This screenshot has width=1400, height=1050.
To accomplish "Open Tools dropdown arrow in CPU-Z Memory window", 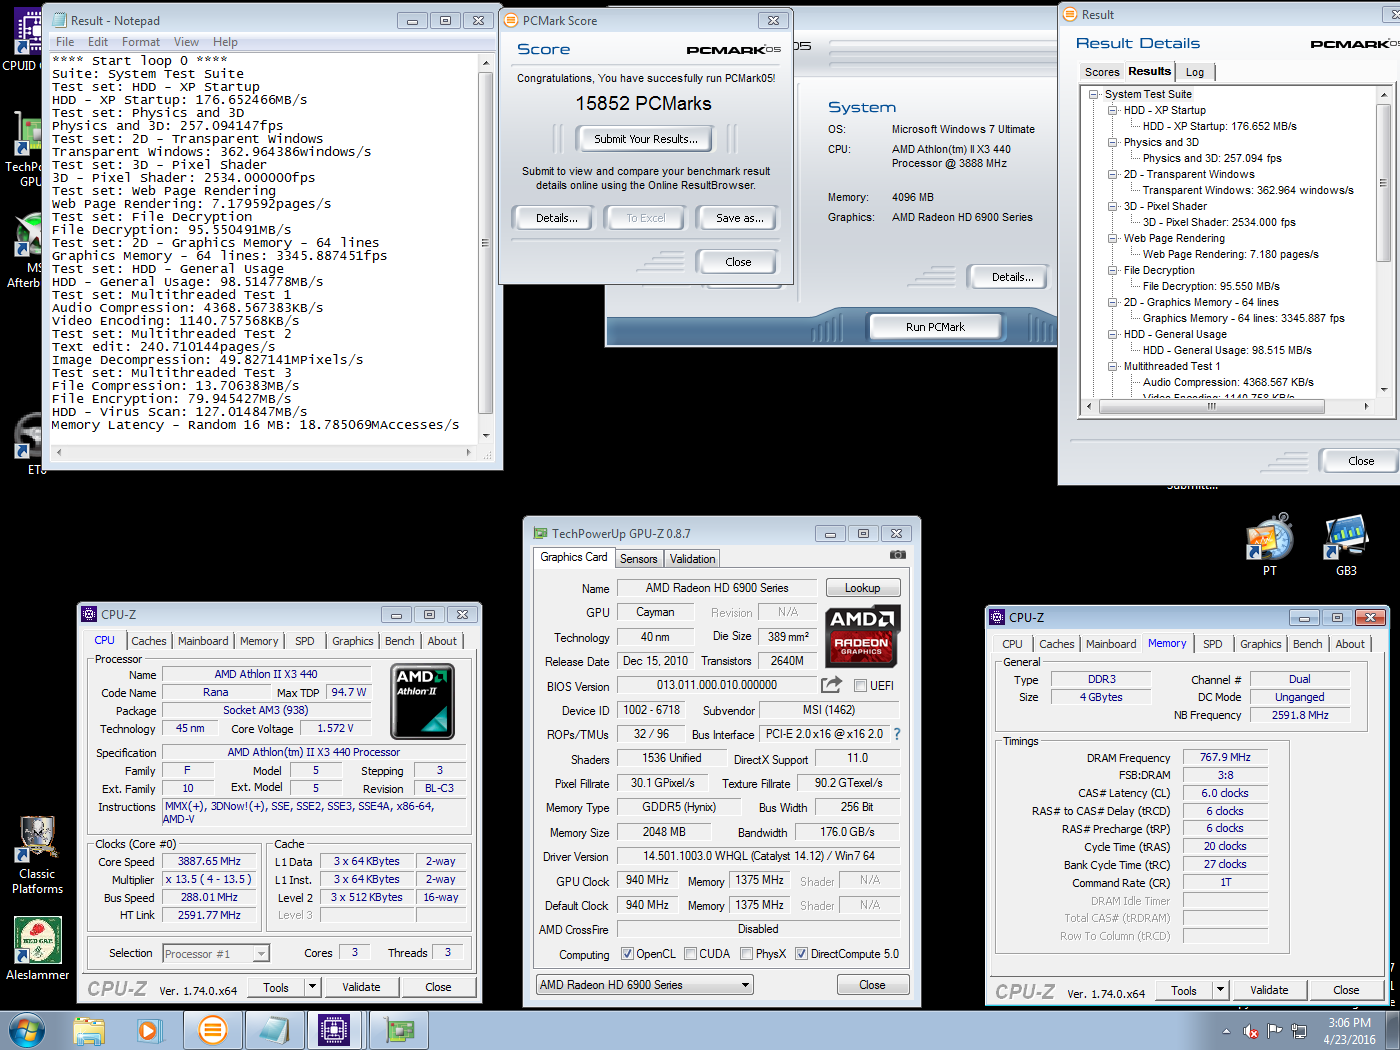I will click(x=1219, y=990).
